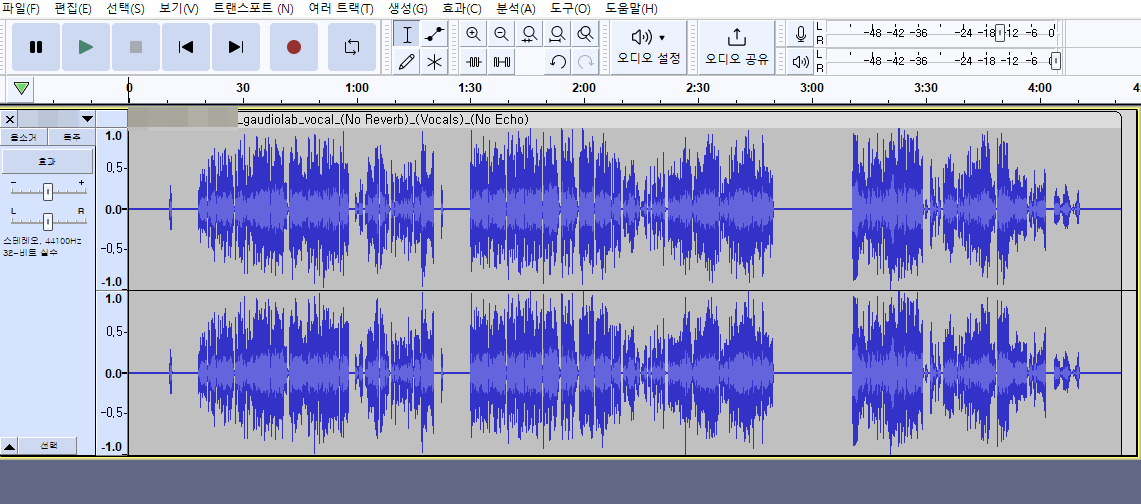
Task: Open the 보기(V) menu
Action: click(x=178, y=9)
